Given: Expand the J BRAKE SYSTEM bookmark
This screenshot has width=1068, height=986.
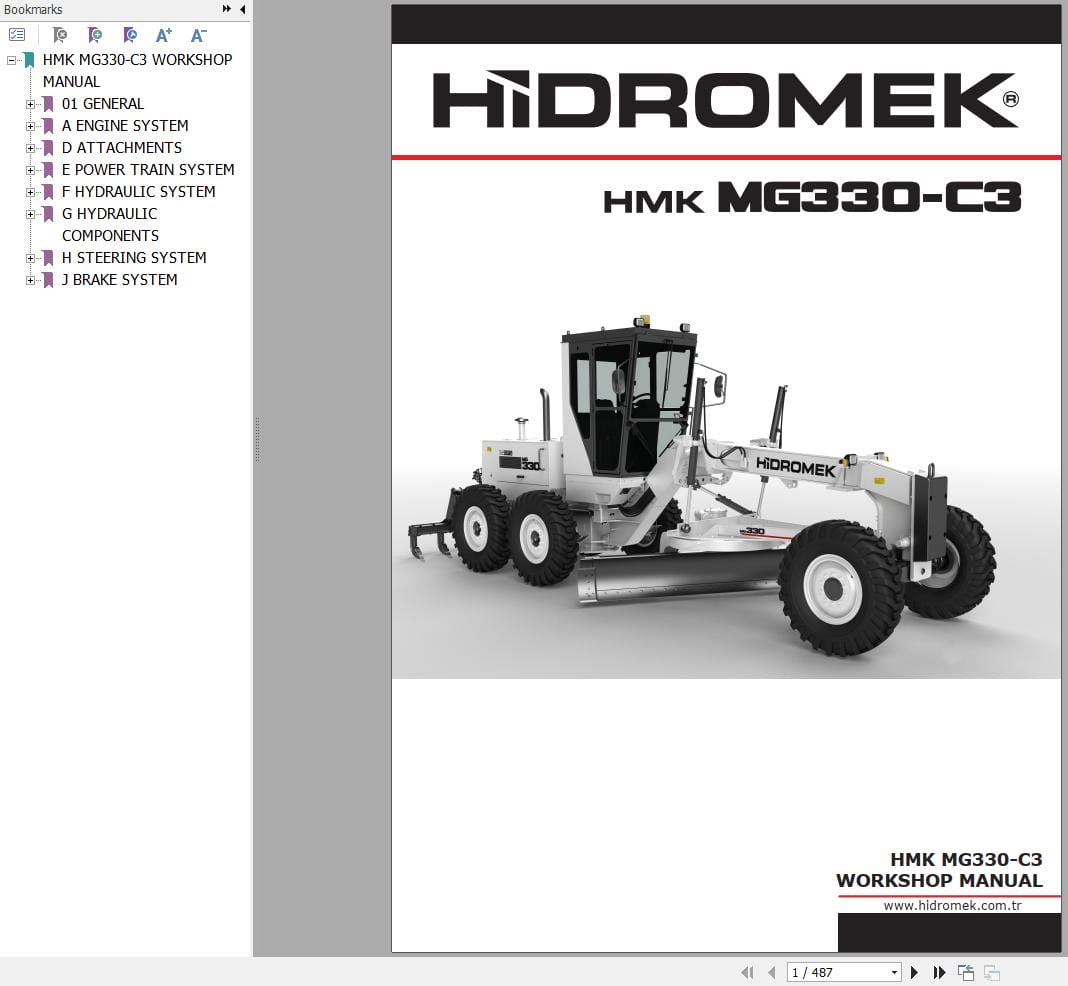Looking at the screenshot, I should 30,280.
